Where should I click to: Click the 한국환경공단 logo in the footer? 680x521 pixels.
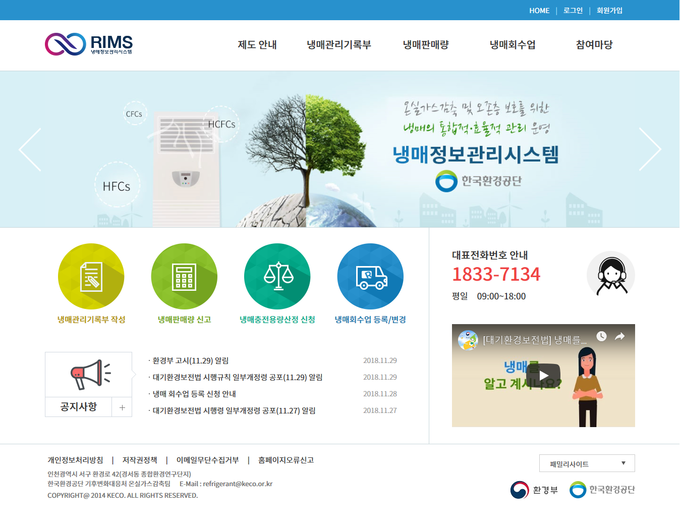coord(602,490)
